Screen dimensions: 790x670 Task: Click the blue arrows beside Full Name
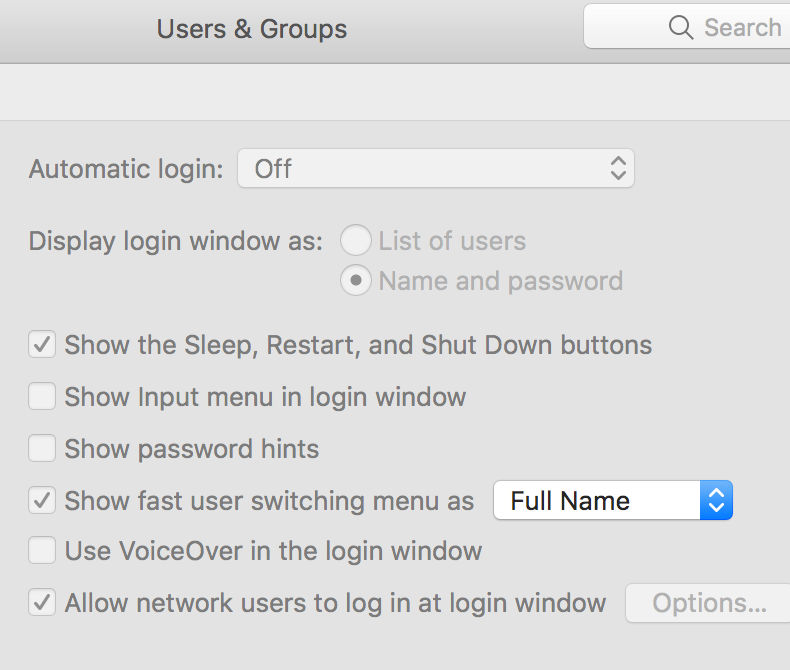[x=716, y=500]
